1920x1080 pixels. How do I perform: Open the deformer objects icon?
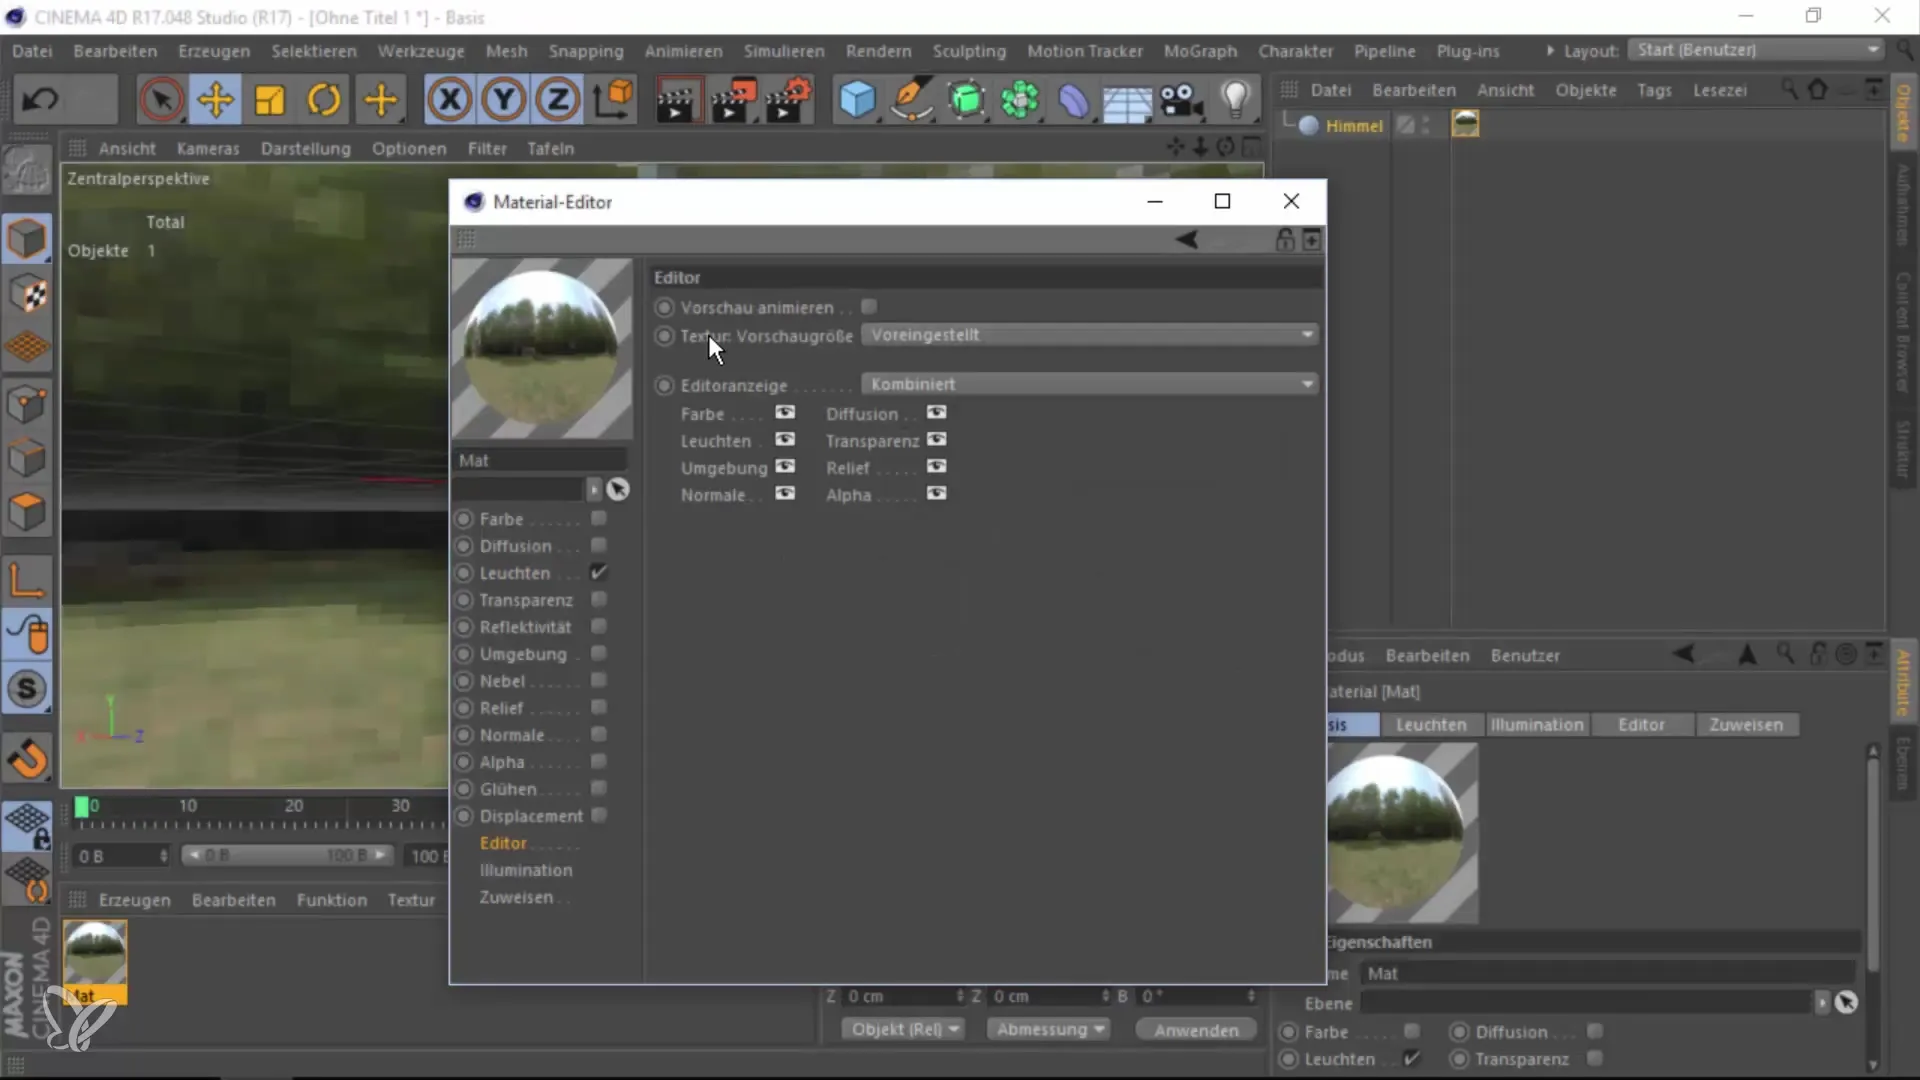pyautogui.click(x=1074, y=99)
